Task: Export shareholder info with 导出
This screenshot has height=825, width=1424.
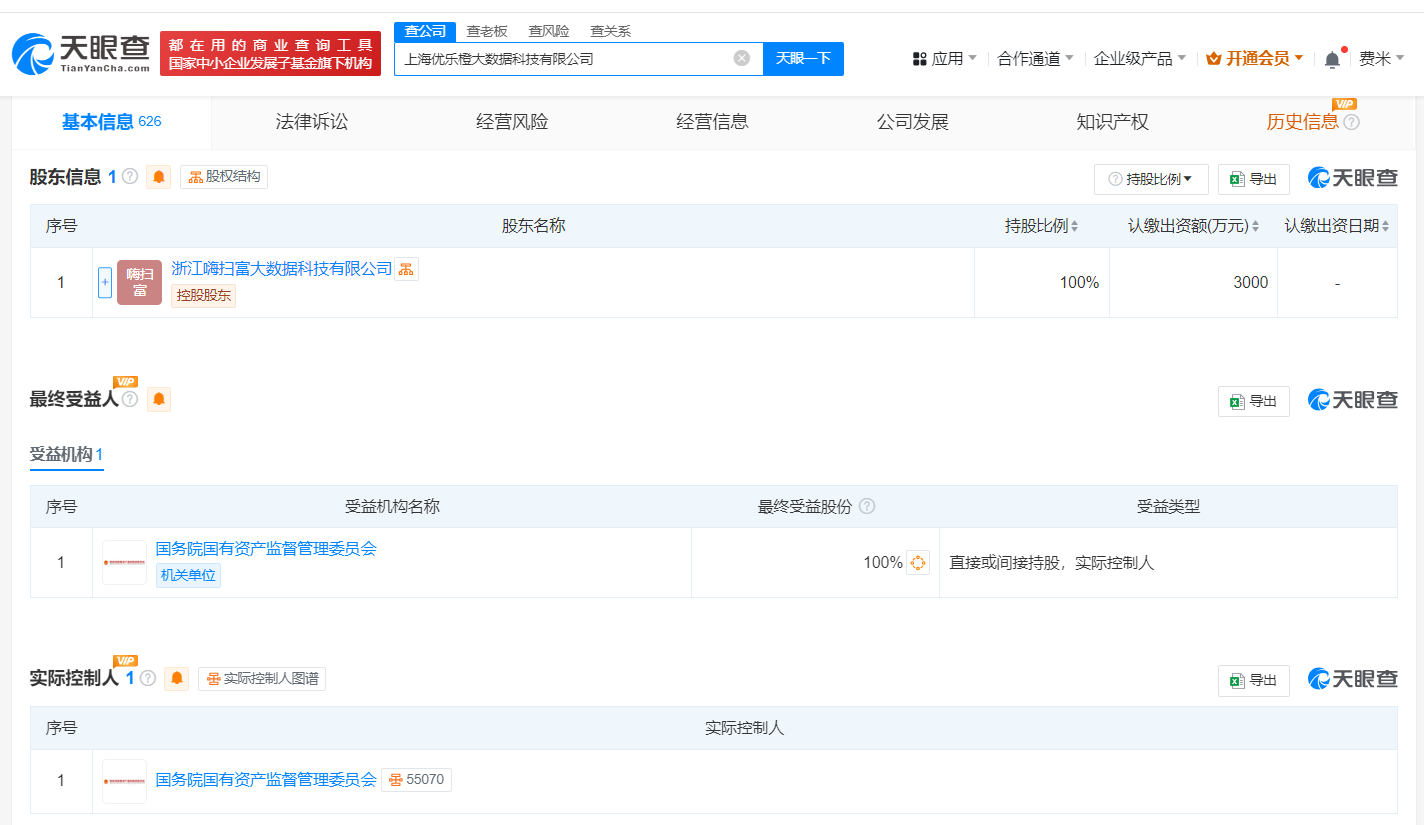Action: tap(1253, 179)
